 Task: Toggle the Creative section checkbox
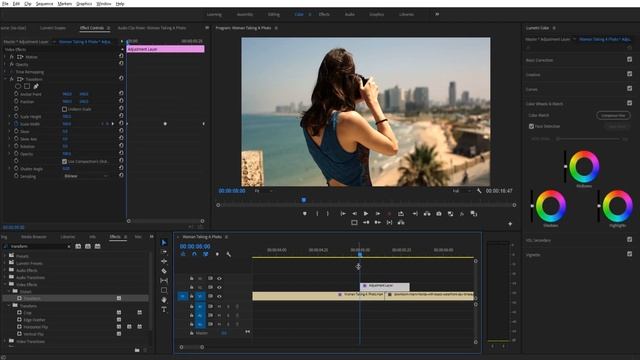(629, 74)
